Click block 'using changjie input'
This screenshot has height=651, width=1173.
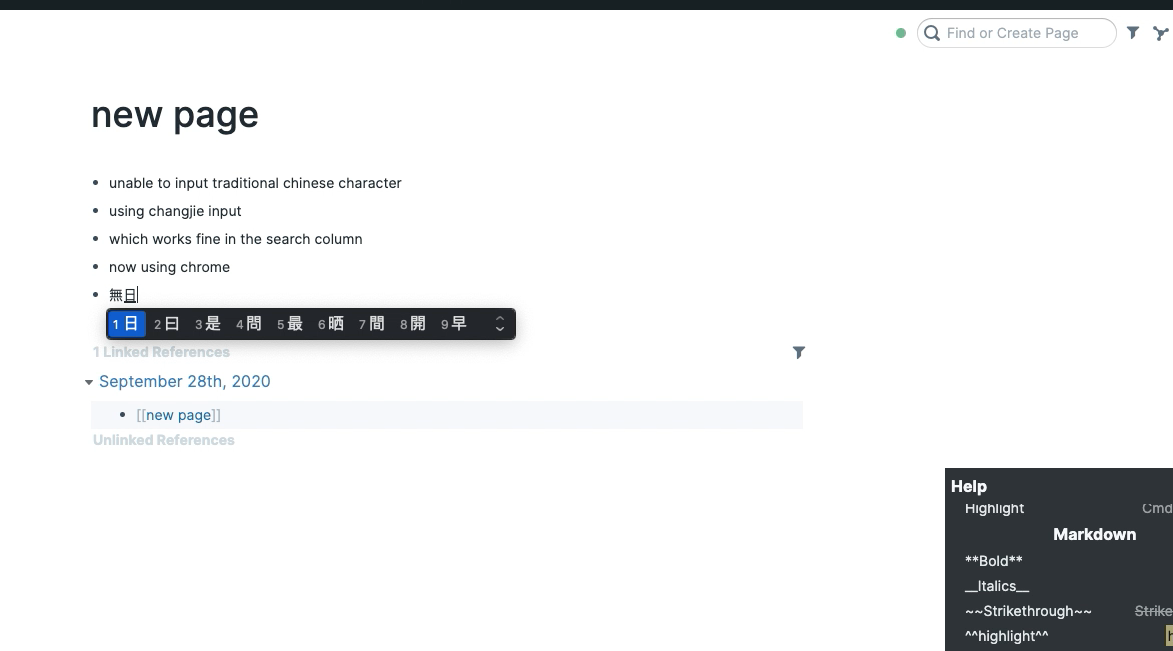click(x=175, y=211)
